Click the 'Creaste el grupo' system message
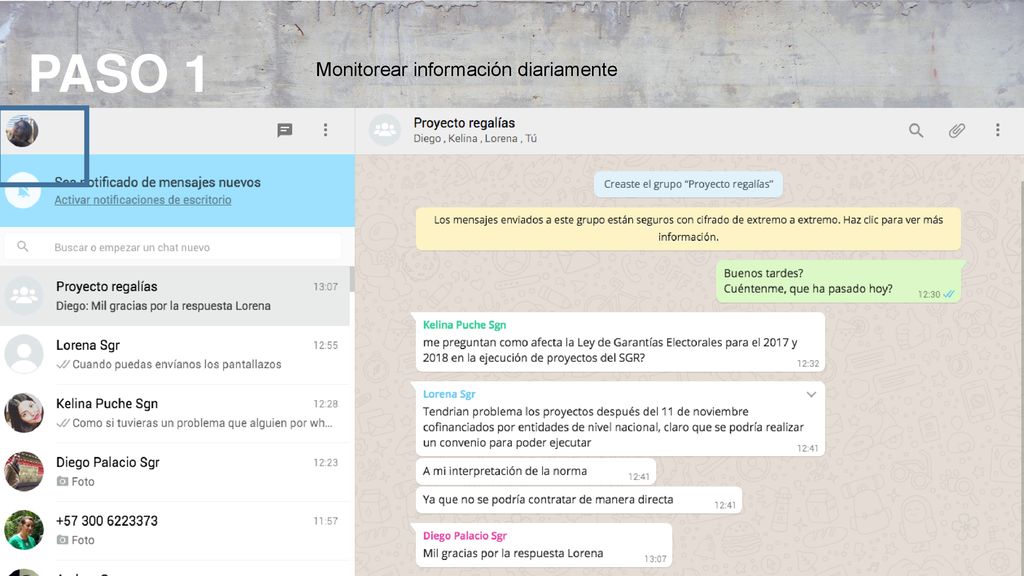Image resolution: width=1024 pixels, height=576 pixels. point(688,184)
